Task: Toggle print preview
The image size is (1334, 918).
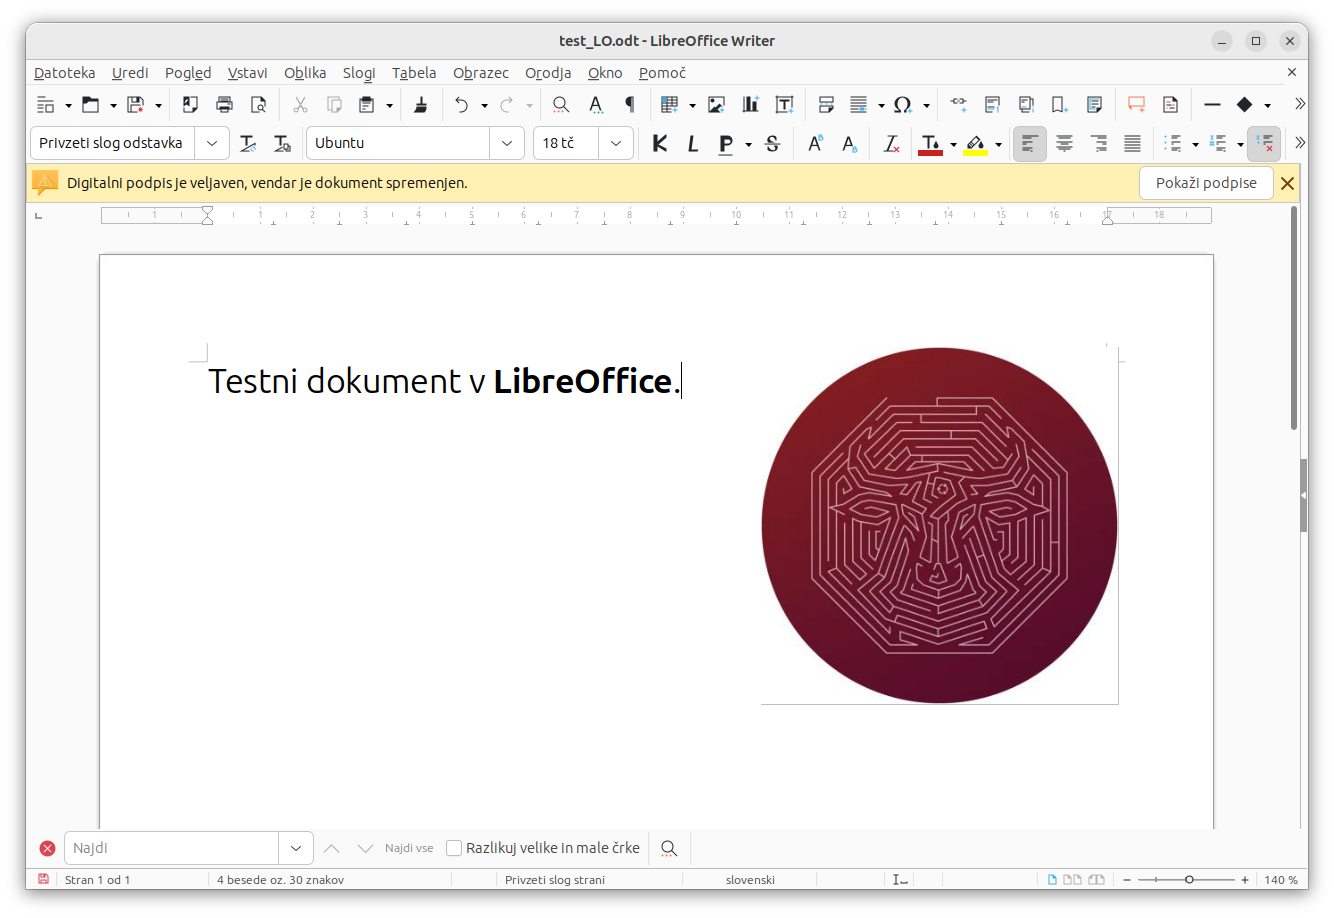Action: (x=258, y=104)
